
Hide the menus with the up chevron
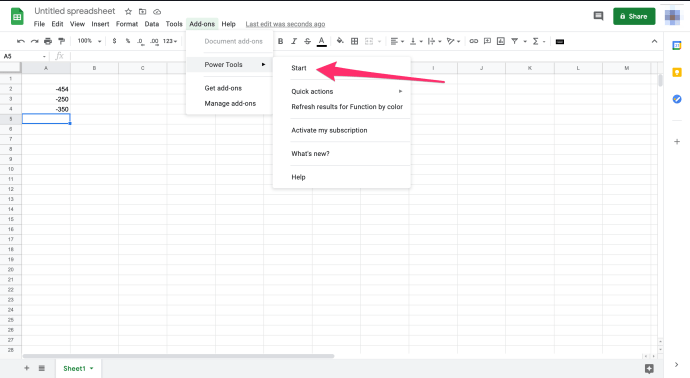pos(654,41)
